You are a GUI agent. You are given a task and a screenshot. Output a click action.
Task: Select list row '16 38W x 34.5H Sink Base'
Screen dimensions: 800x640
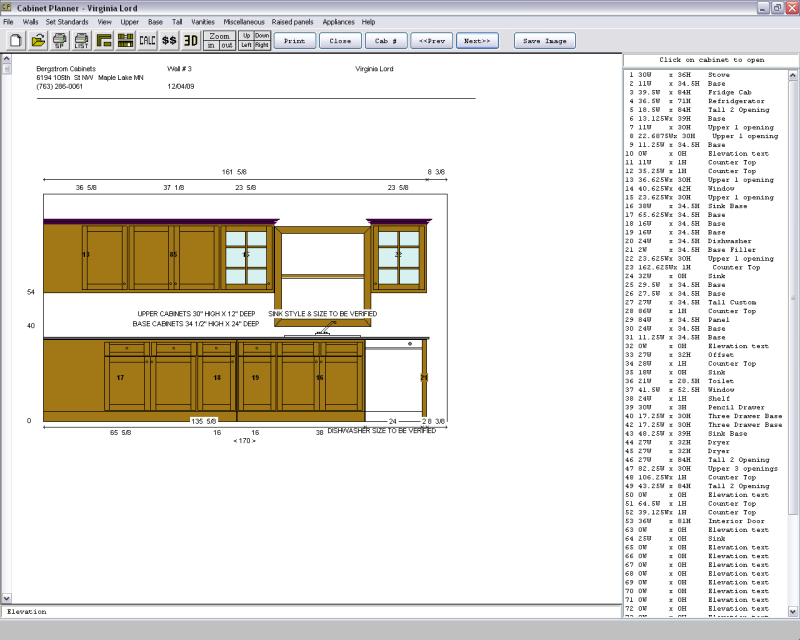(x=706, y=206)
